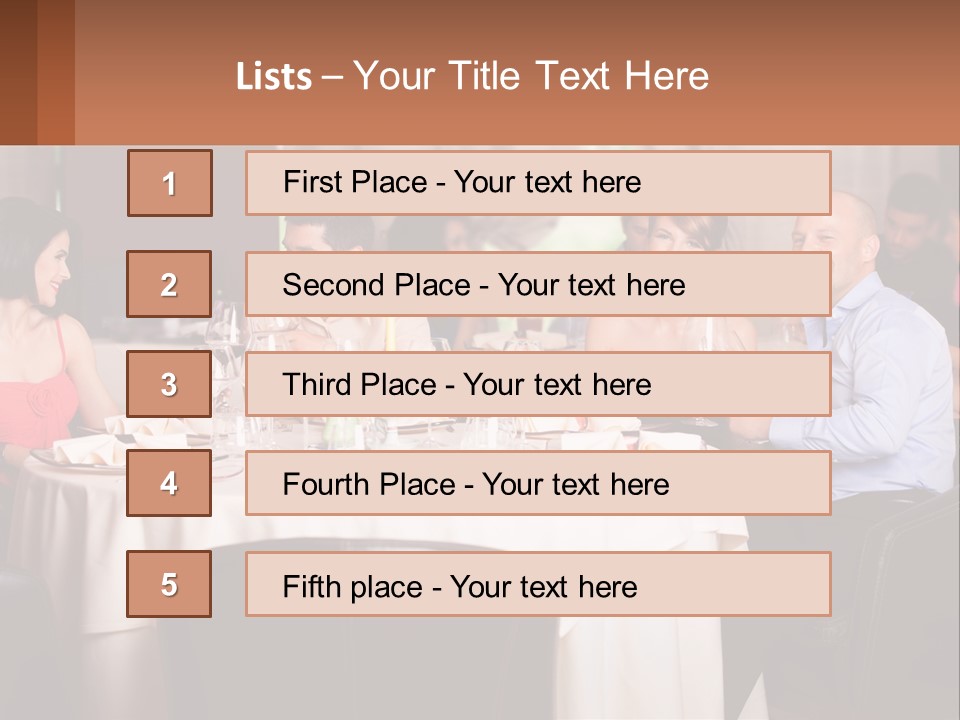Viewport: 960px width, 720px height.
Task: Select the Fifth place text box
Action: (x=538, y=584)
